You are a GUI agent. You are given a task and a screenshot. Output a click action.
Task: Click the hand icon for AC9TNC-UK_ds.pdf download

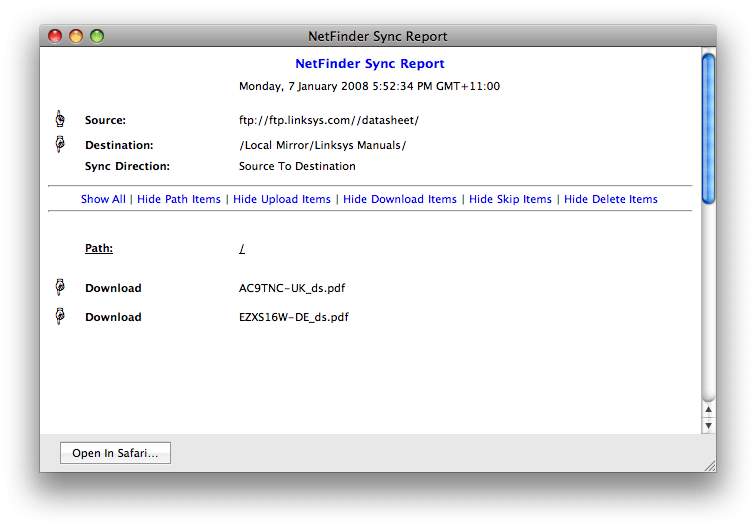[60, 288]
